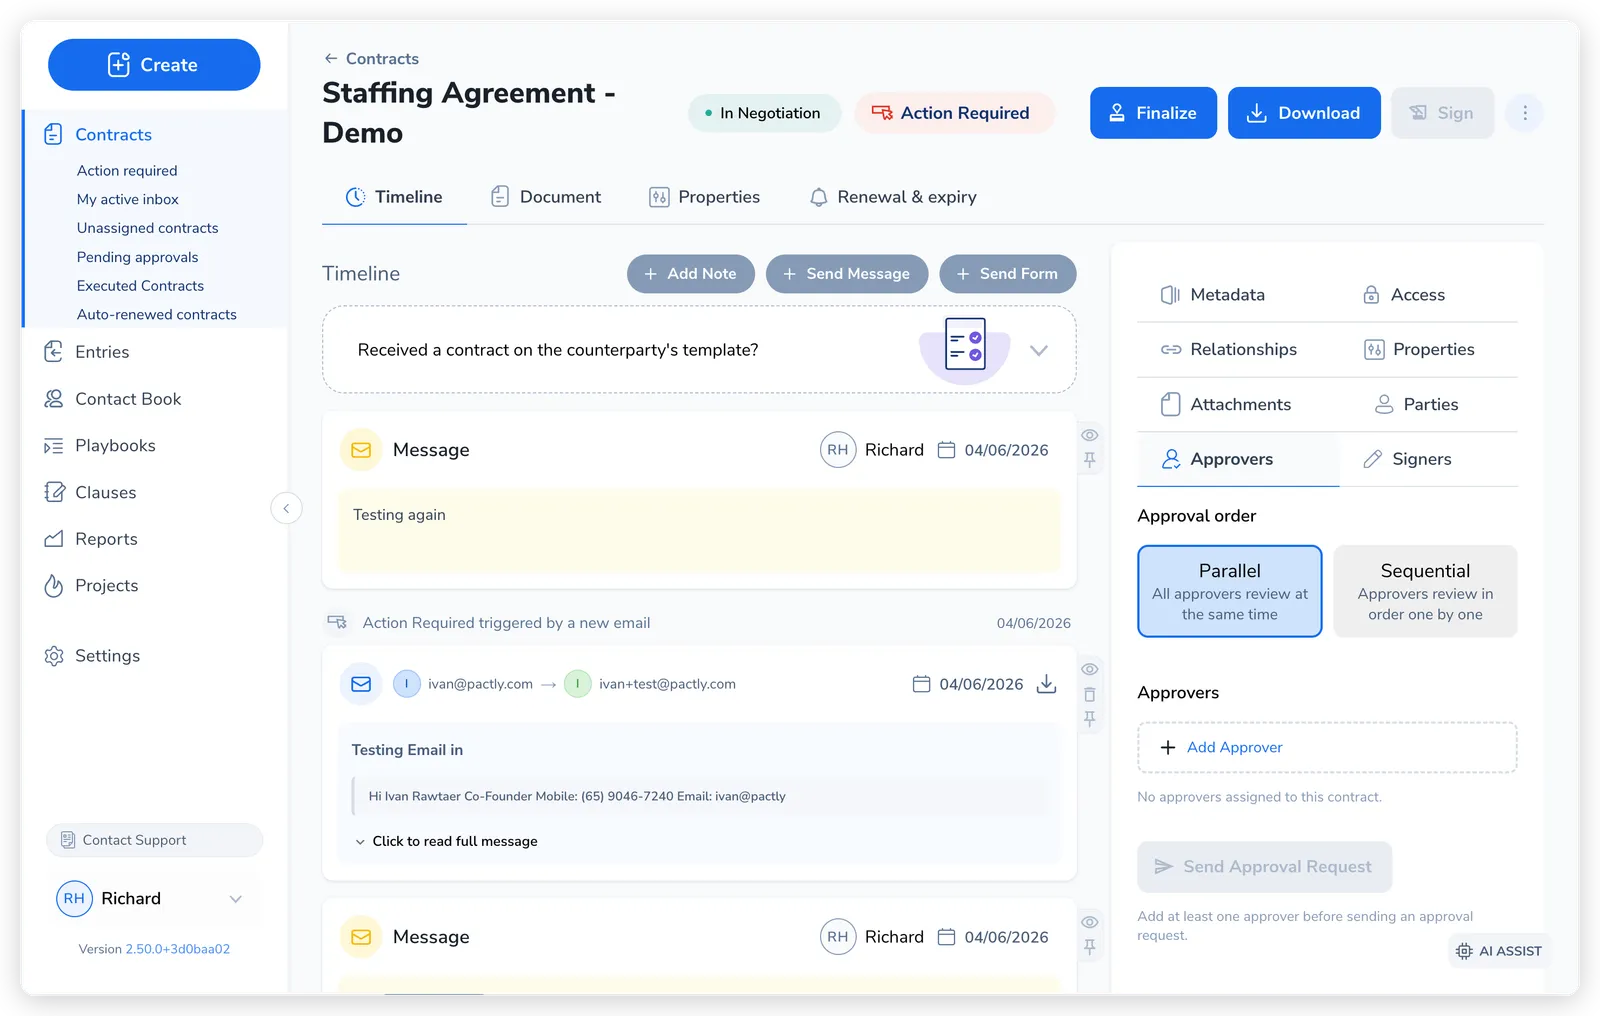The image size is (1600, 1016).
Task: Pin the last Message entry
Action: pos(1090,947)
